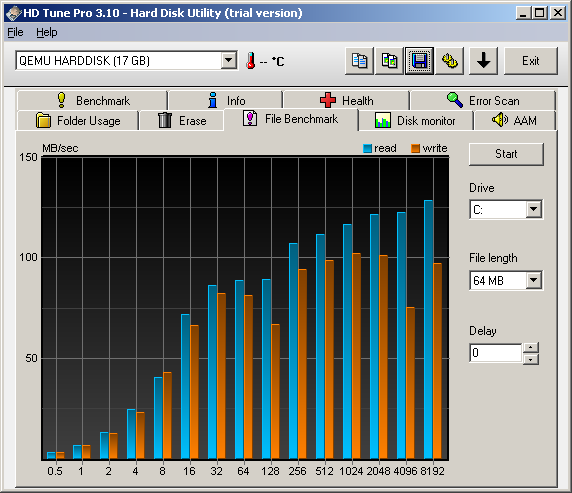Switch to the Health tab
Image resolution: width=572 pixels, height=493 pixels.
(x=346, y=100)
